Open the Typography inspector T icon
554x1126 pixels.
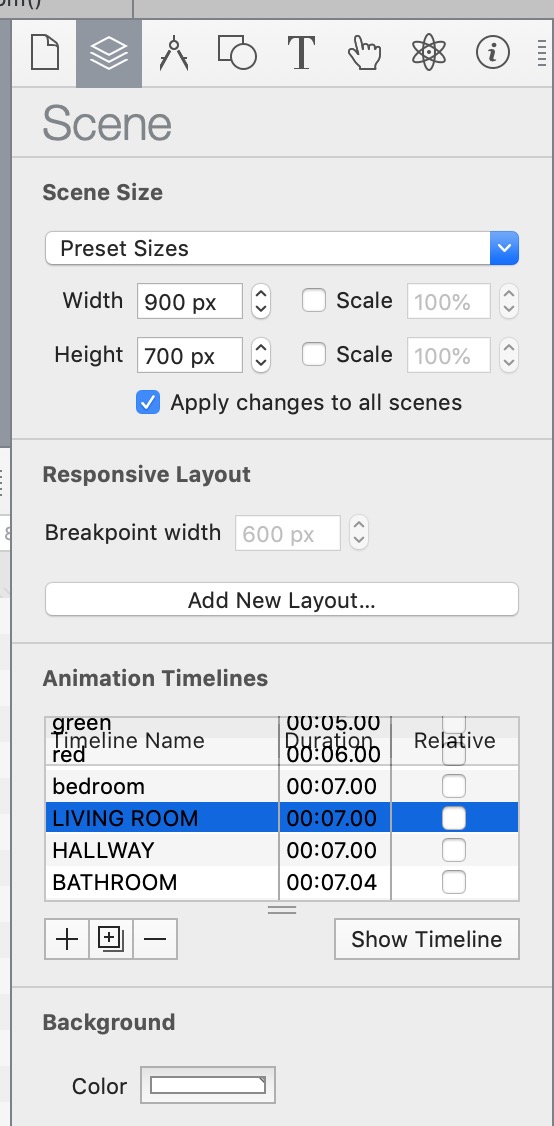[x=301, y=54]
